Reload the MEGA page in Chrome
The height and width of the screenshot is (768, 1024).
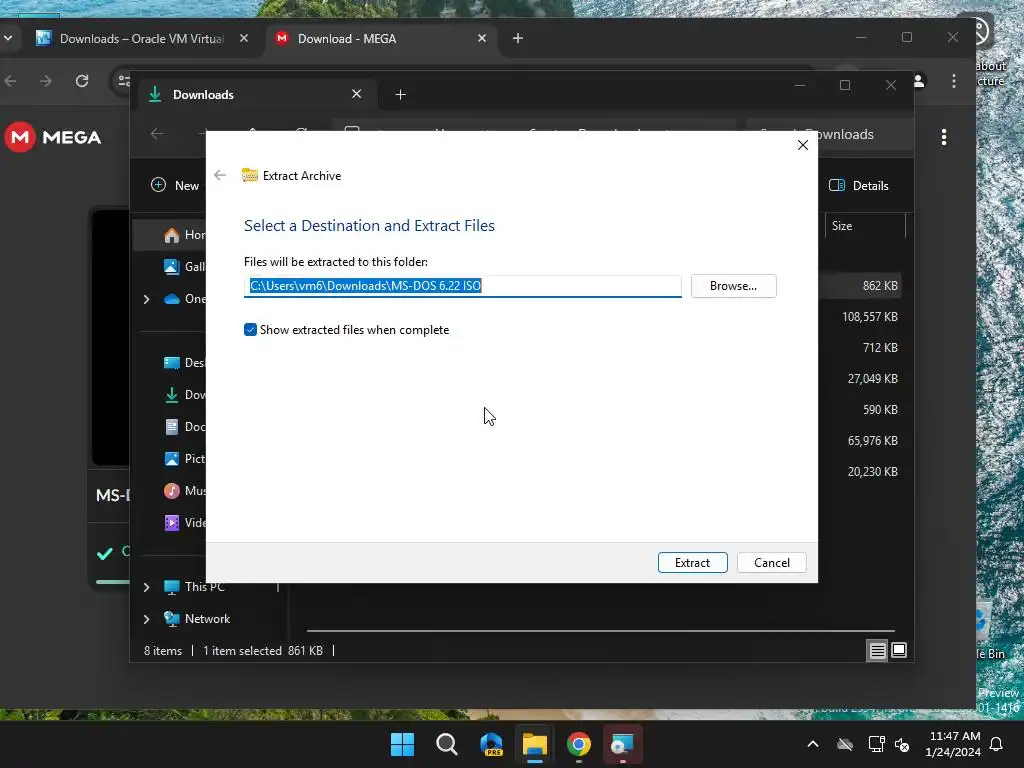[82, 81]
